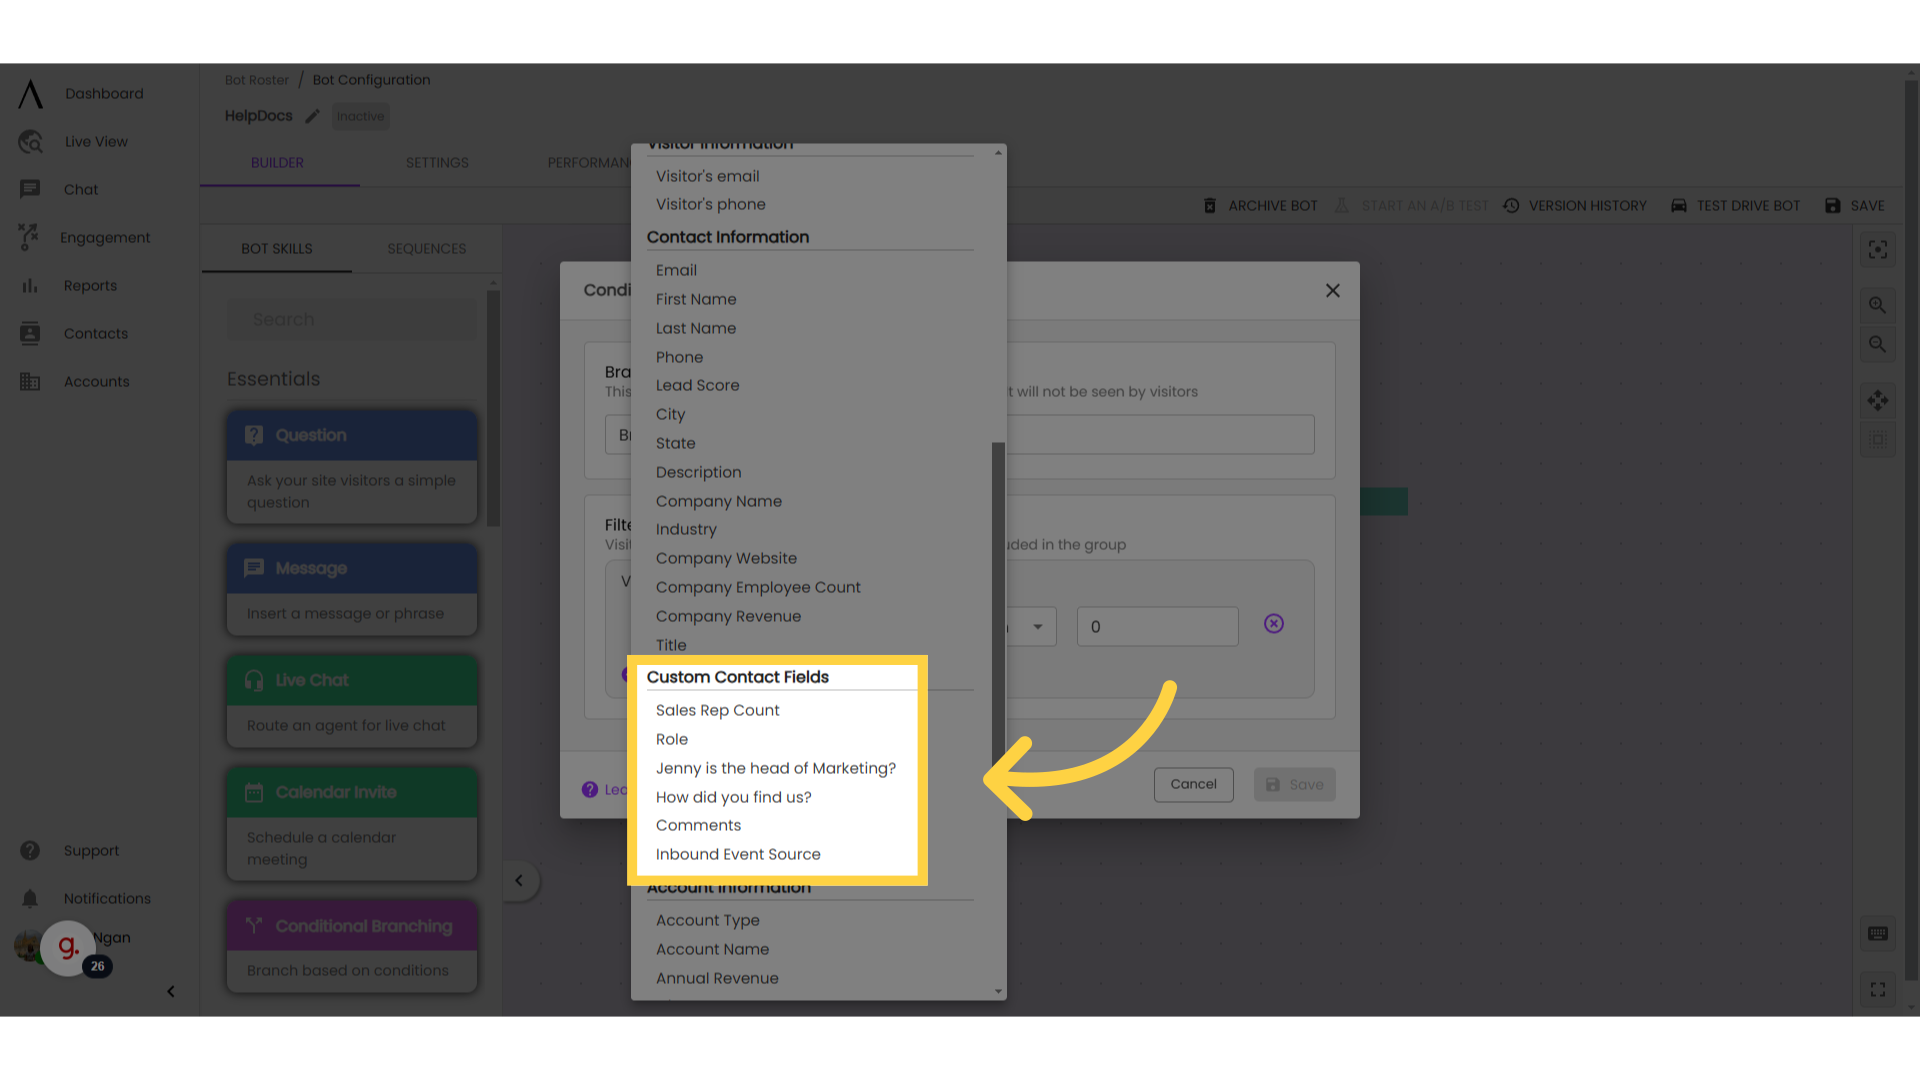Click the Dashboard icon in sidebar

pyautogui.click(x=30, y=94)
